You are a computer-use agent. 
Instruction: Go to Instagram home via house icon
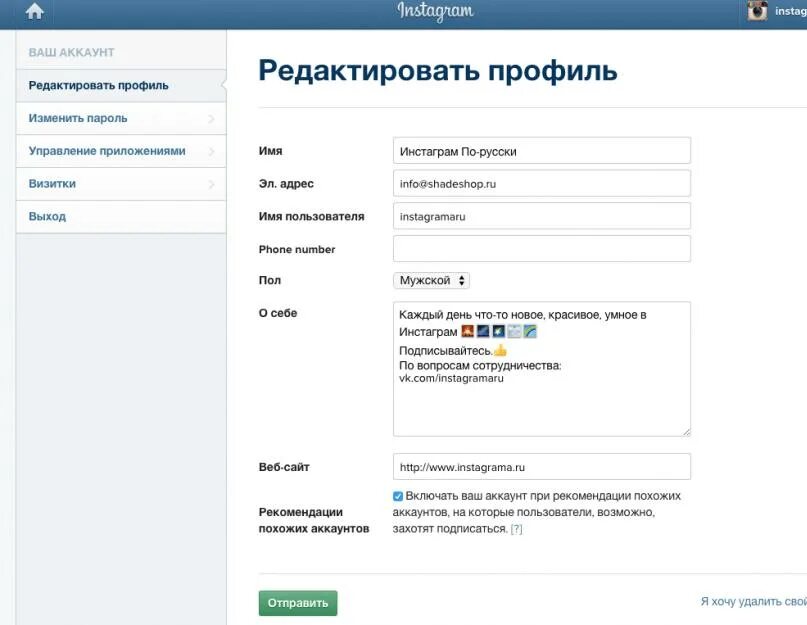pyautogui.click(x=34, y=11)
